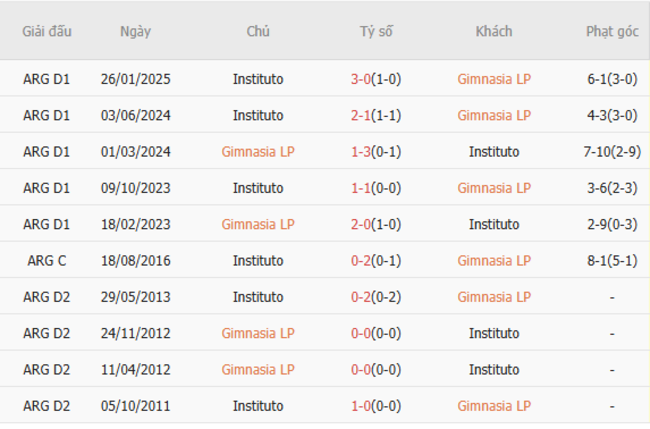Click the "Tỷ số" column header
Viewport: 650px width, 429px height.
(376, 31)
